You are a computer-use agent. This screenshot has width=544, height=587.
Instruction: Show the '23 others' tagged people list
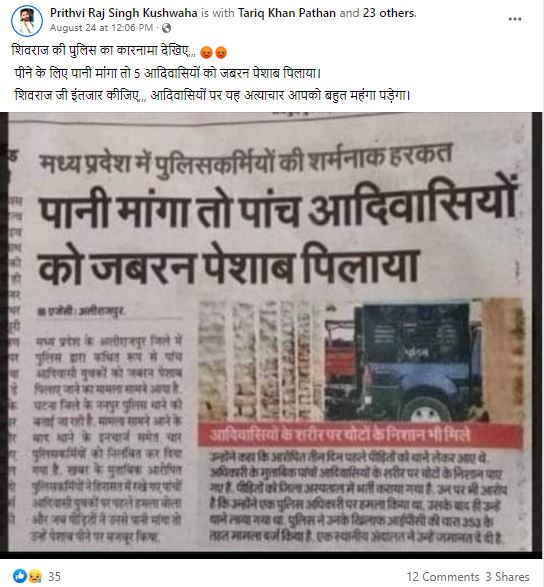coord(389,13)
